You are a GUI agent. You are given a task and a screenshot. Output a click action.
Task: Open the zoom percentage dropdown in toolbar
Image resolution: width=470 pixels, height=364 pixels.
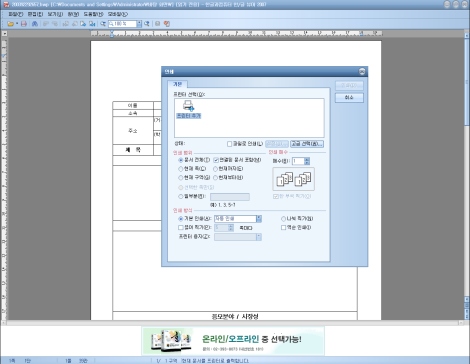click(x=139, y=24)
